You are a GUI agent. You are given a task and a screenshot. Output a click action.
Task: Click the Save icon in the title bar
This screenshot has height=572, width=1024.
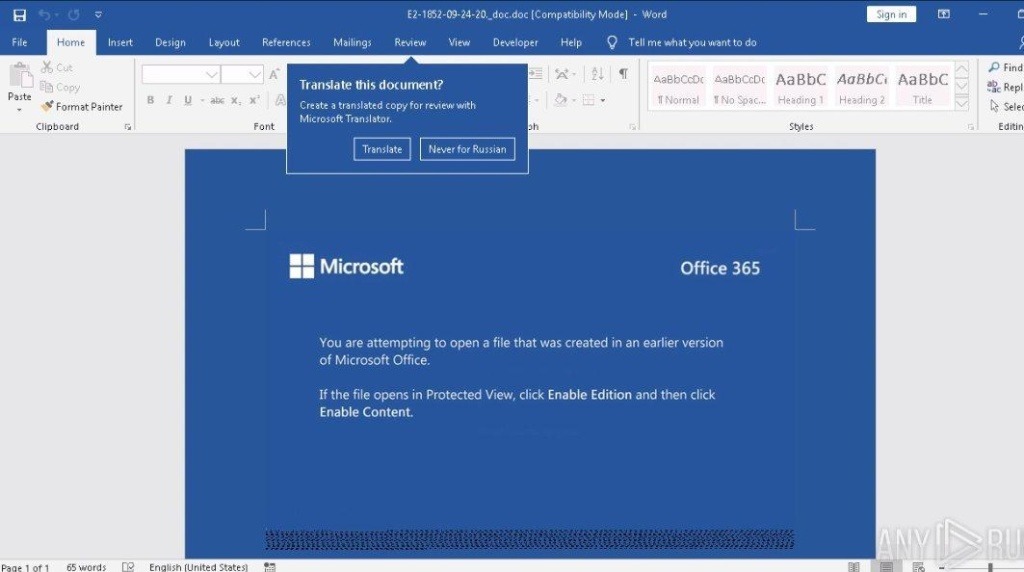point(19,15)
